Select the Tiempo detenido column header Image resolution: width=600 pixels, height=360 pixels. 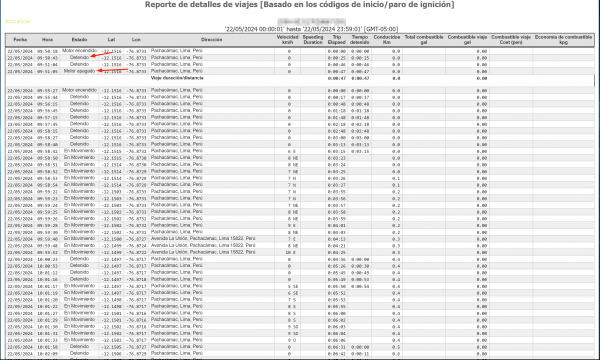pyautogui.click(x=360, y=40)
